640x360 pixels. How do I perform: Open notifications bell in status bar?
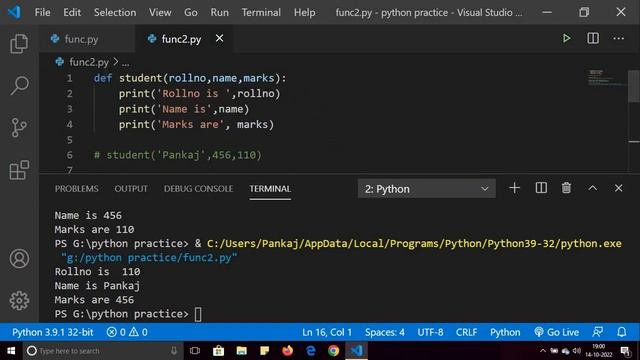(x=622, y=332)
